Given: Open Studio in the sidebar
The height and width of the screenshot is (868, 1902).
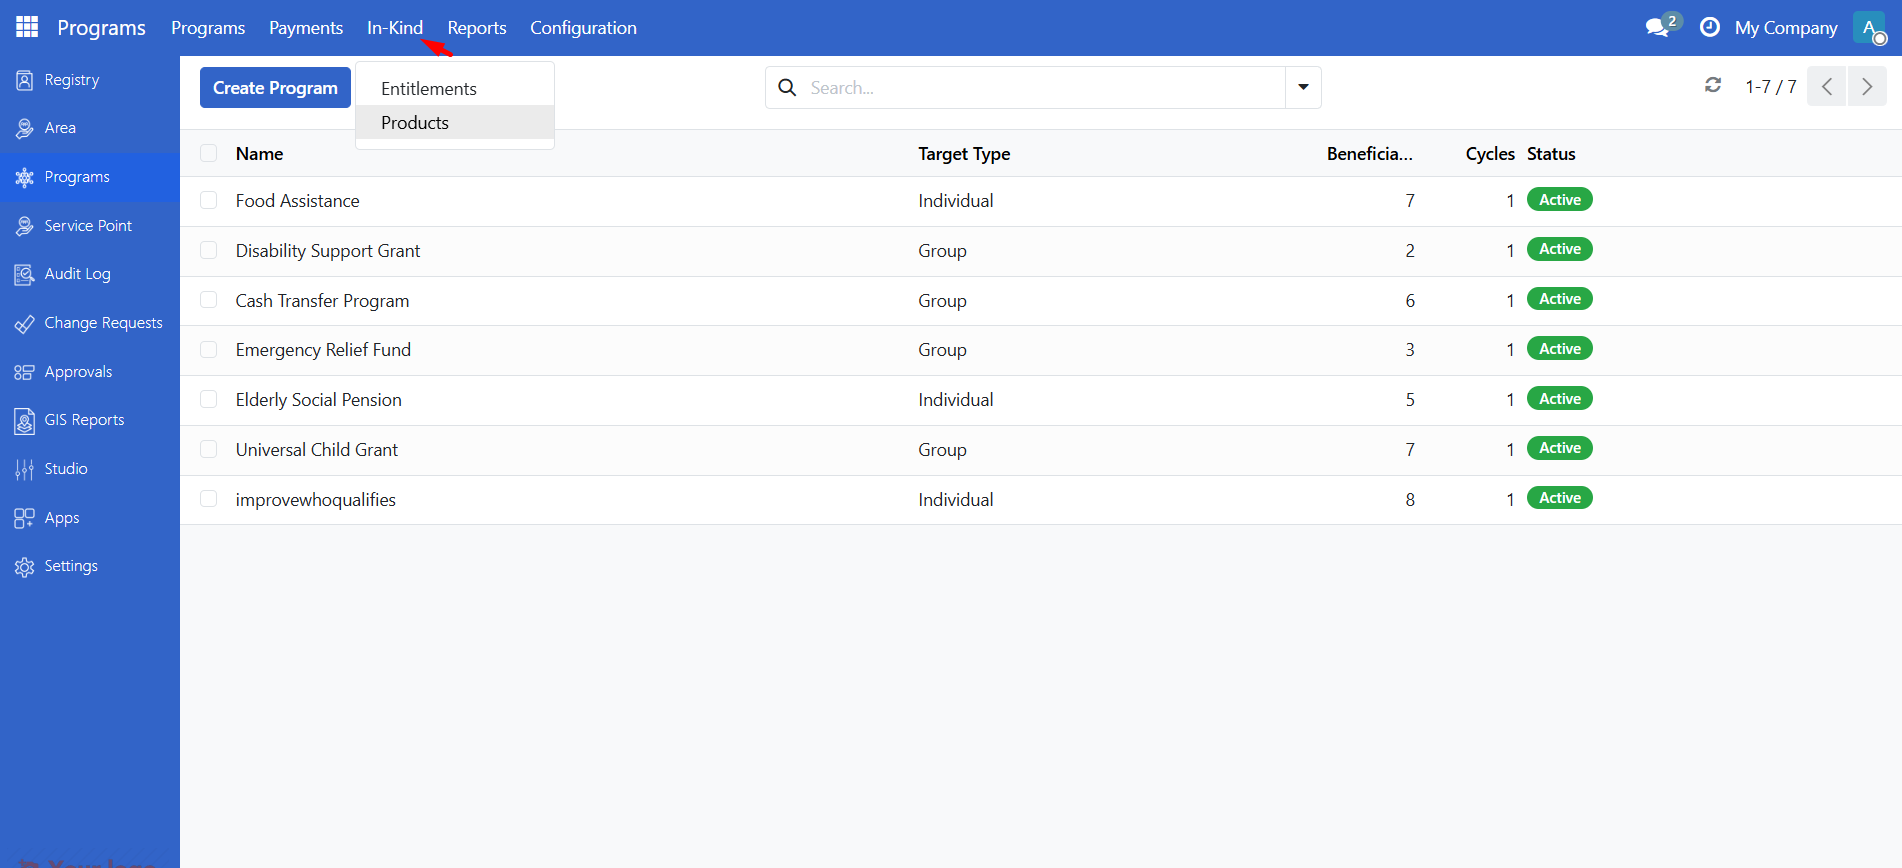Looking at the screenshot, I should [x=66, y=469].
